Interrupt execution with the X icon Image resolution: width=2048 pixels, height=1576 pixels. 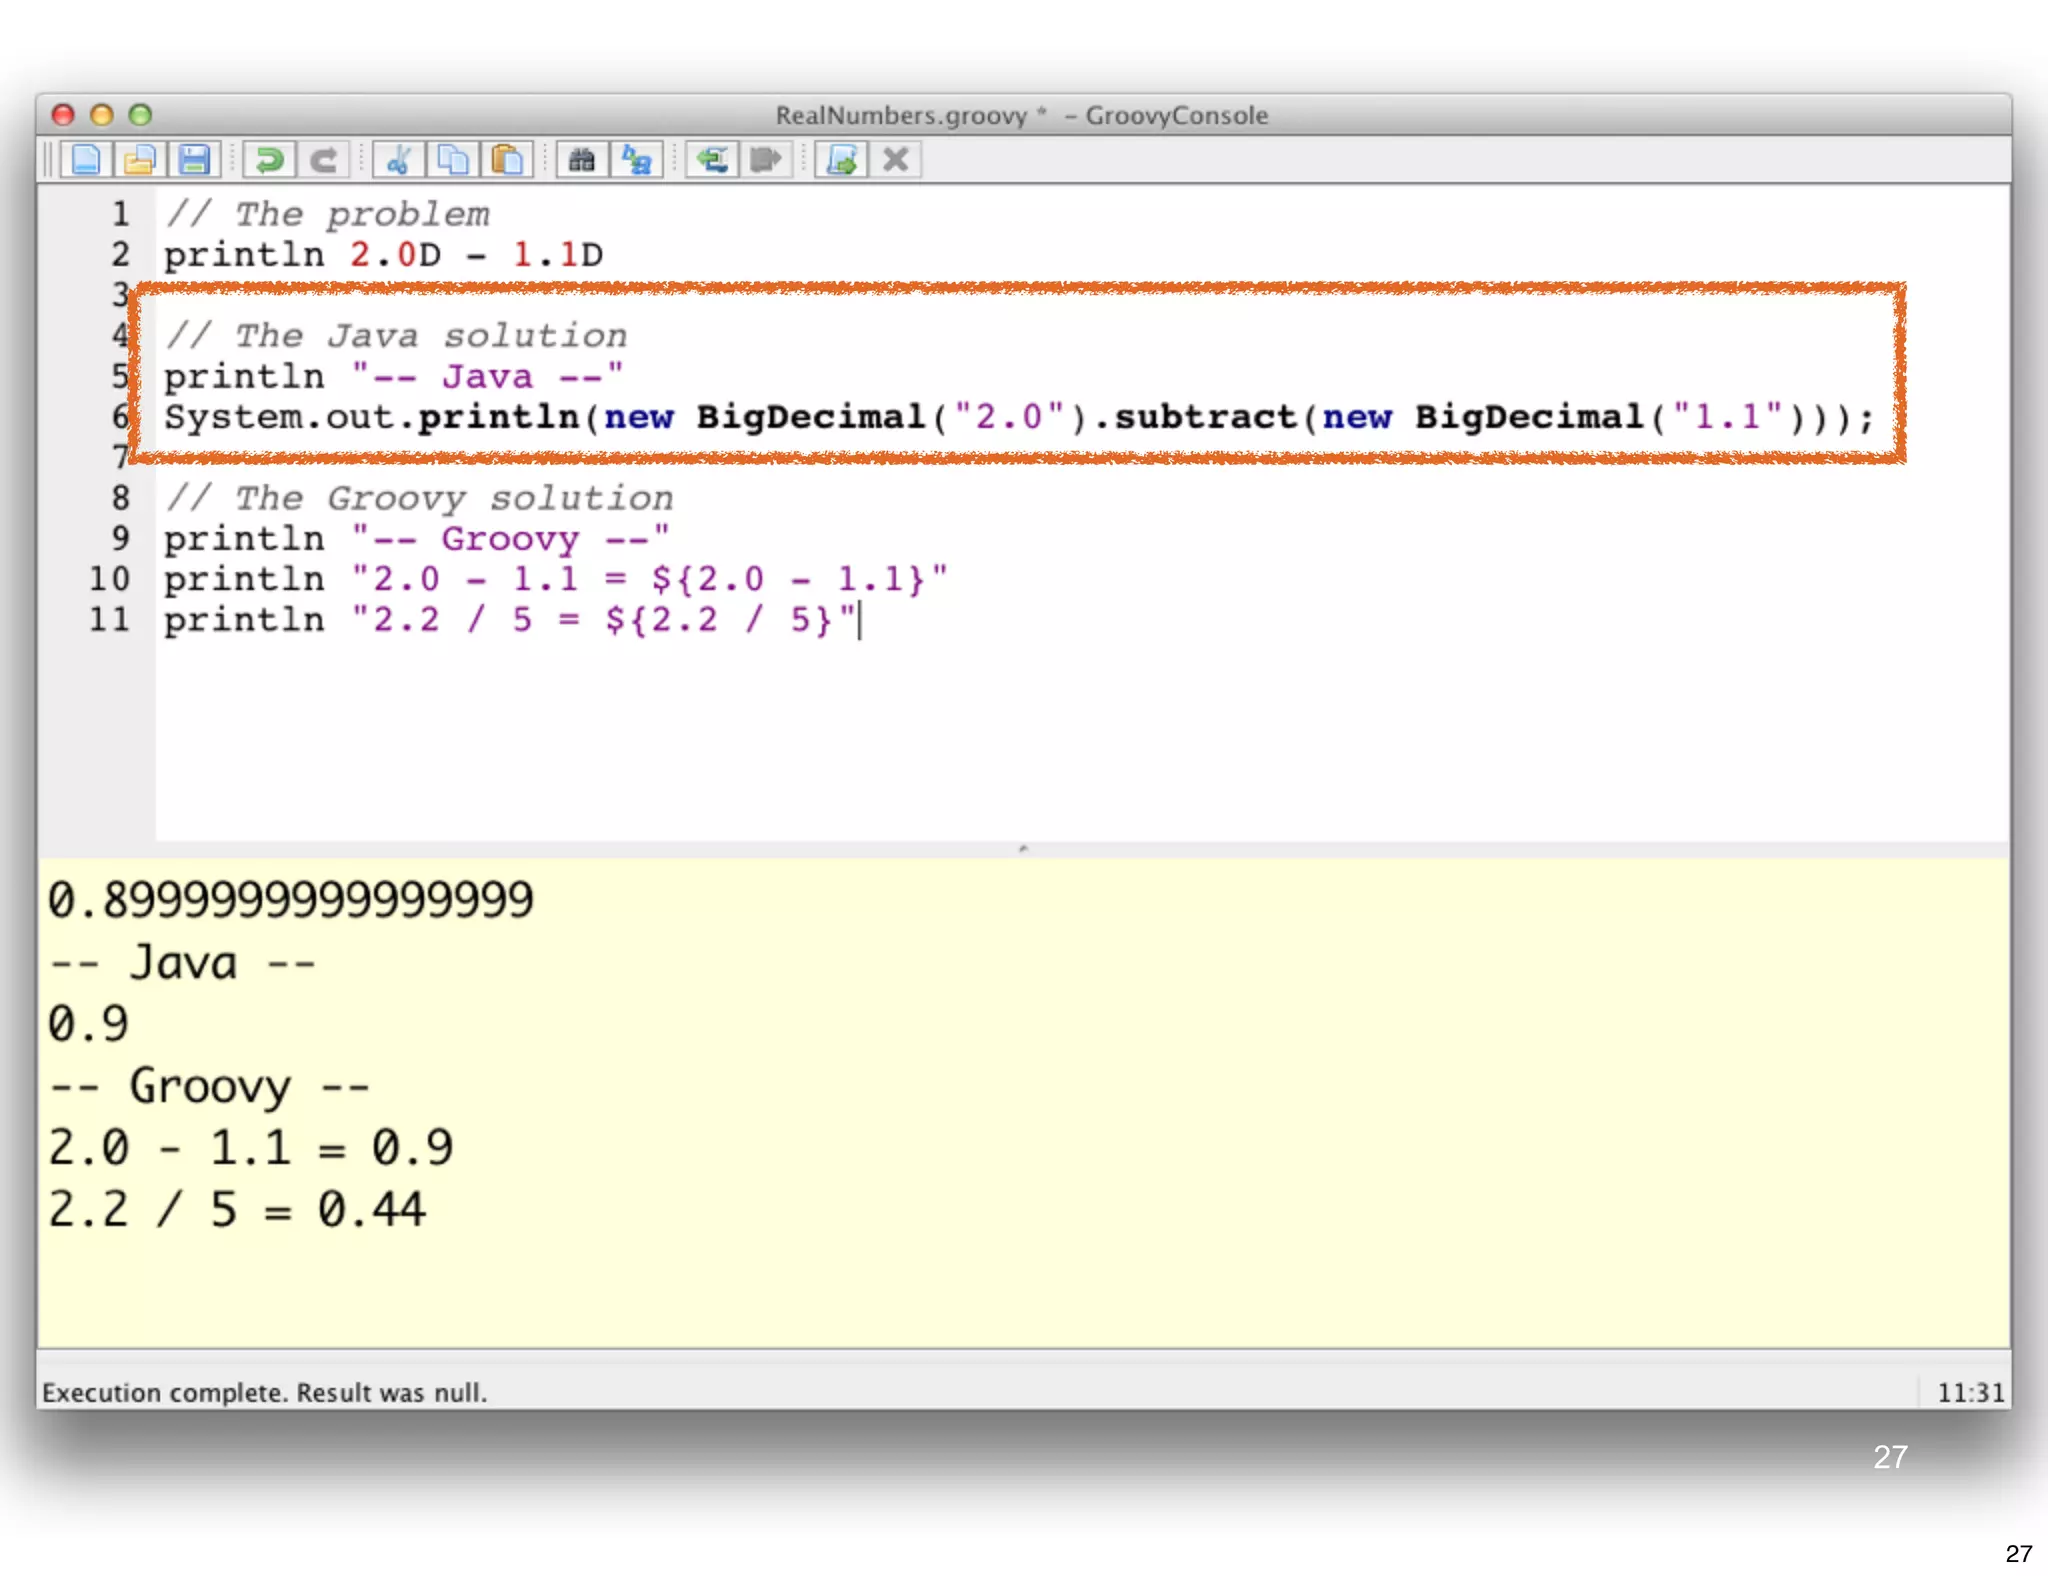tap(896, 160)
